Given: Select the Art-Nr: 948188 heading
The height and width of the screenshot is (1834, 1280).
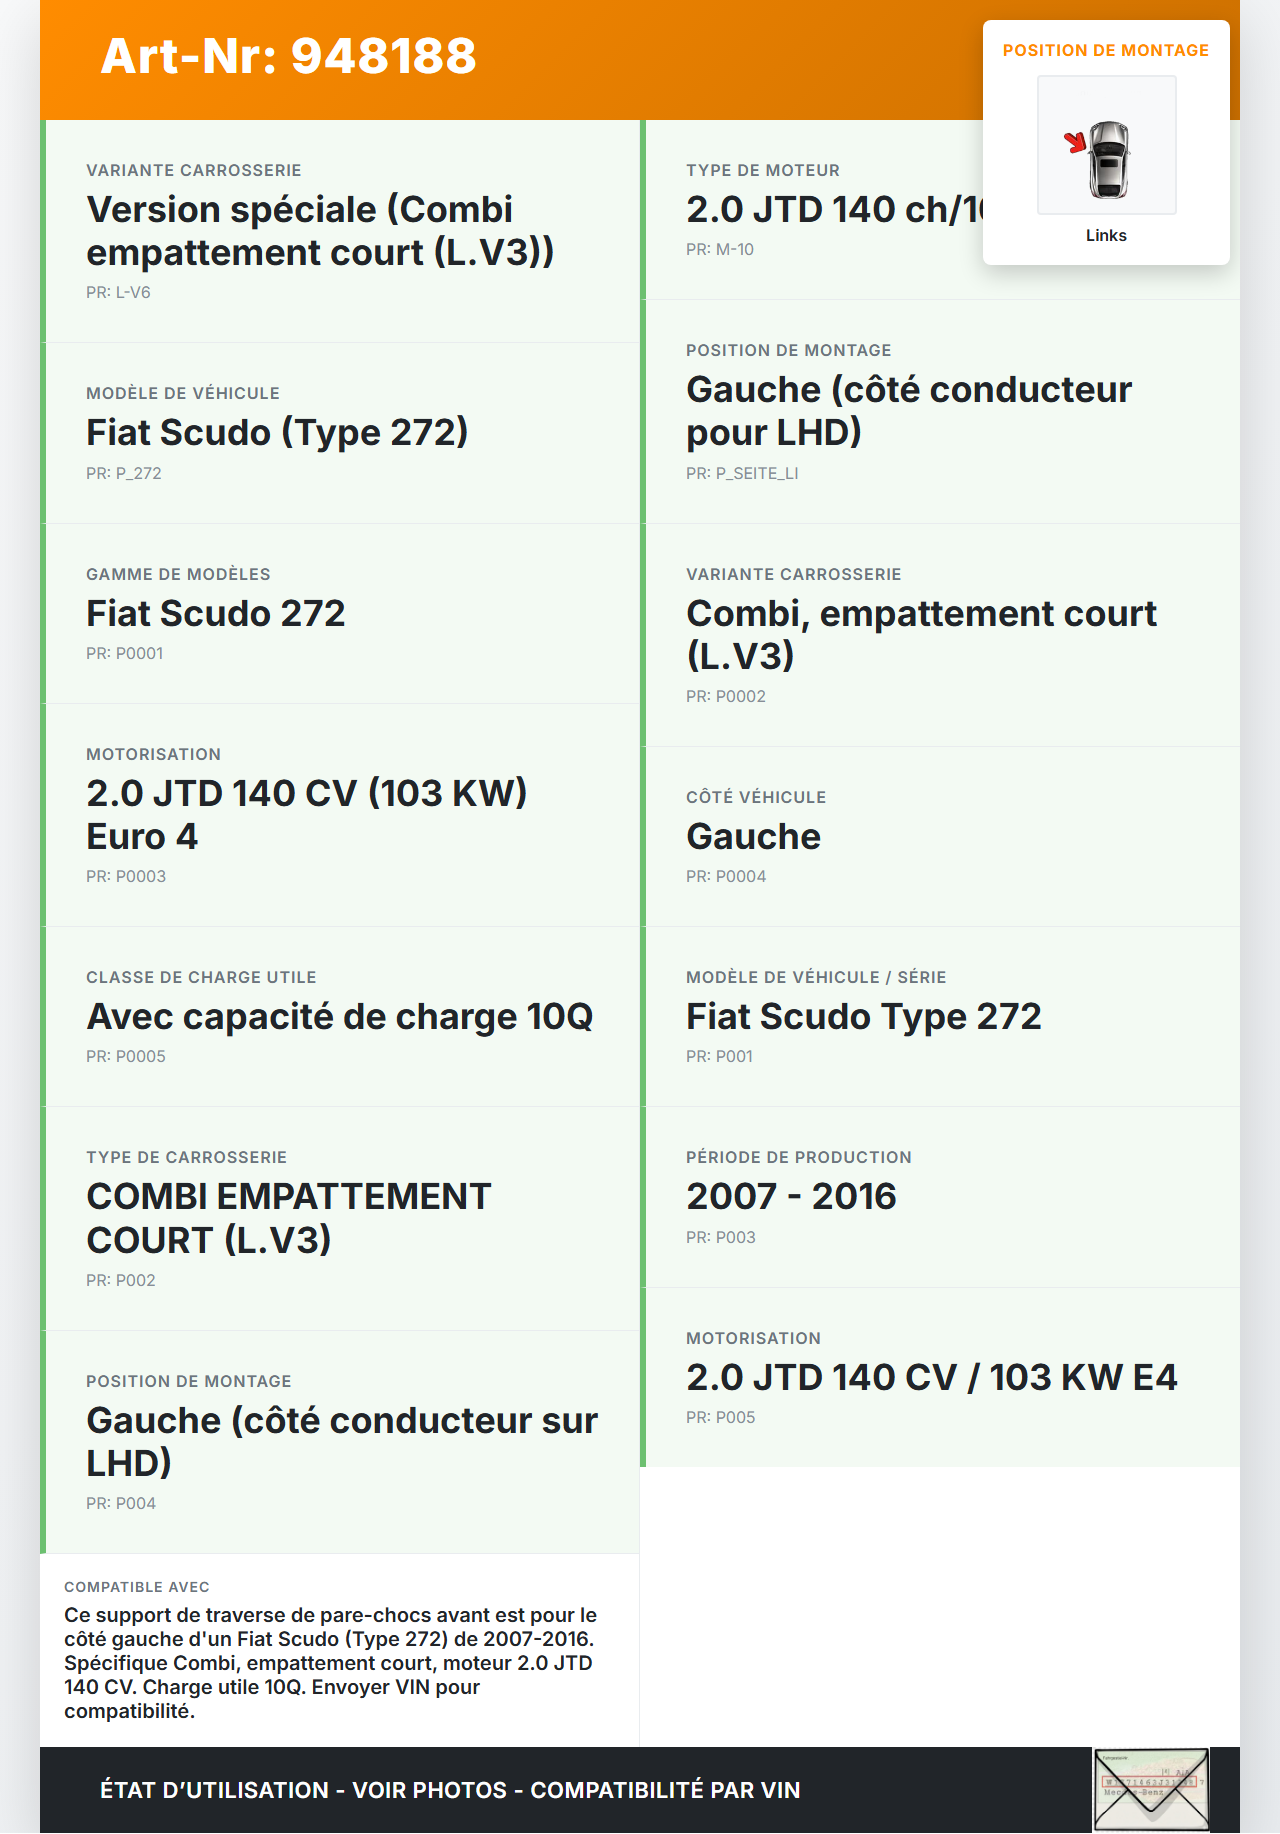Looking at the screenshot, I should (289, 56).
